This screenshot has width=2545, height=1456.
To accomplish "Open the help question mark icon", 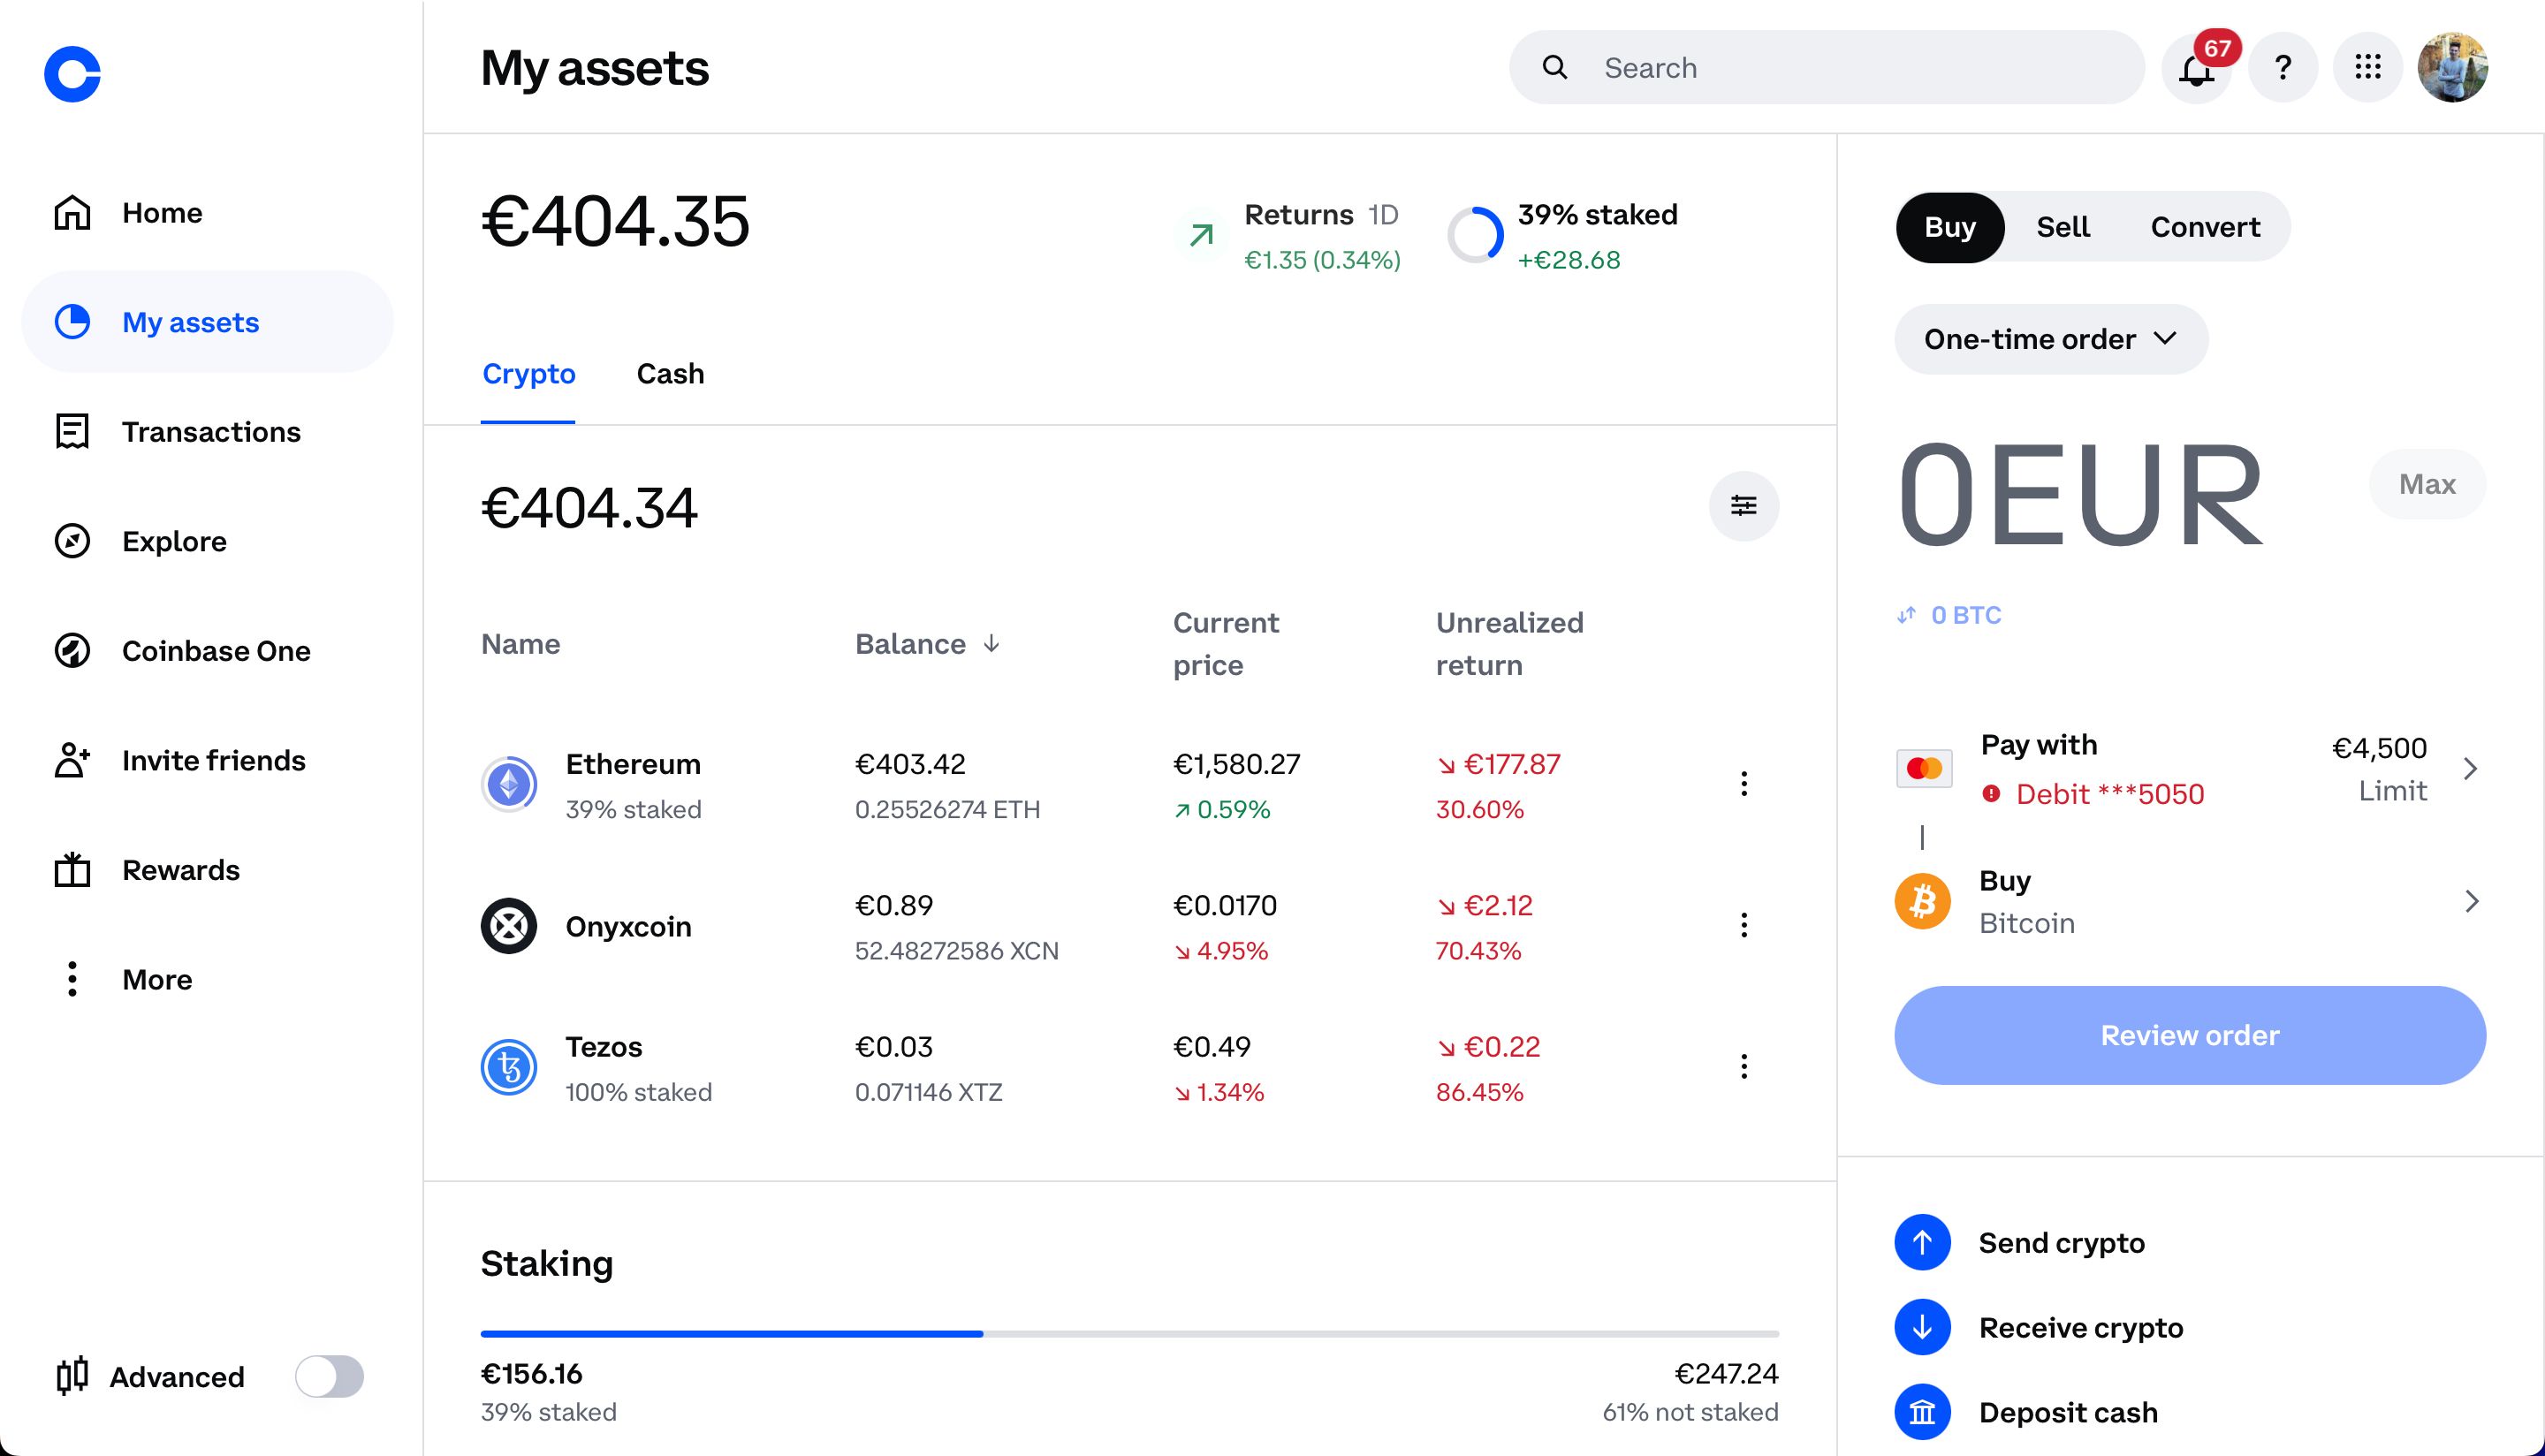I will (2283, 68).
